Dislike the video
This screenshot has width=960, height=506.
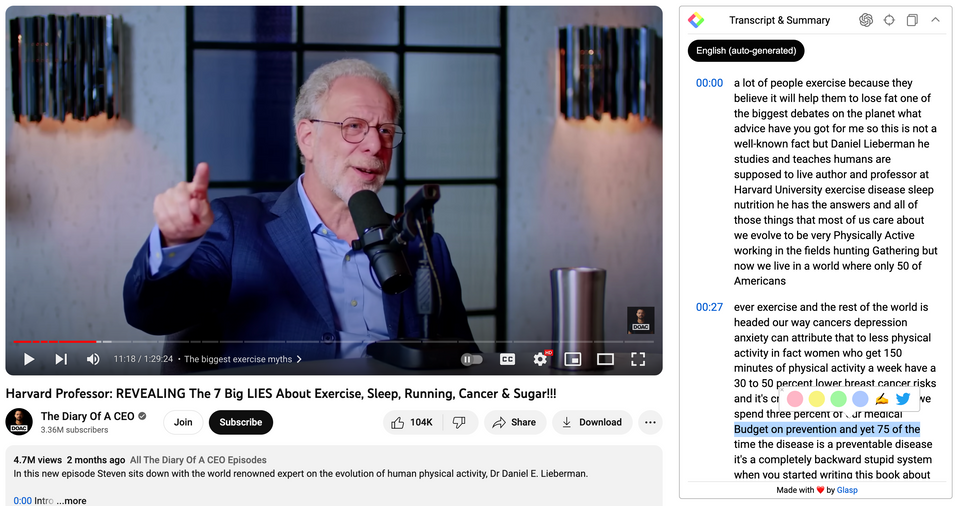[459, 423]
